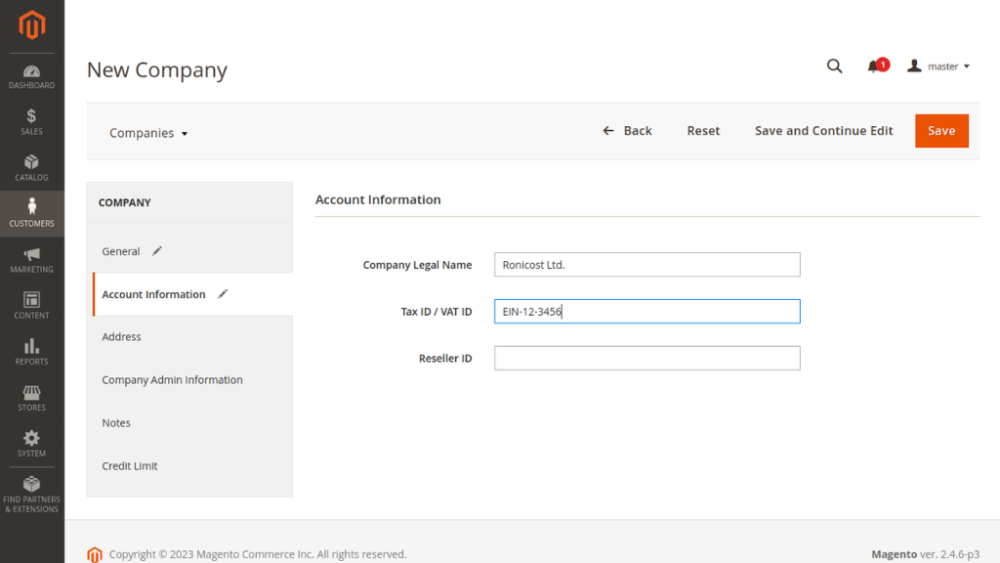Expand the master account dropdown

939,66
